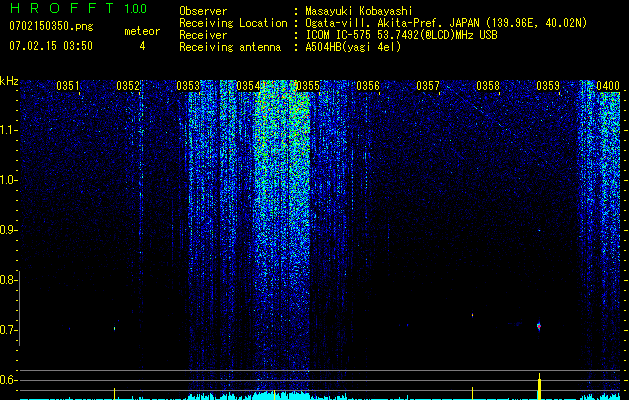629x400 pixels.
Task: Click the 0358 time marker
Action: (x=488, y=86)
